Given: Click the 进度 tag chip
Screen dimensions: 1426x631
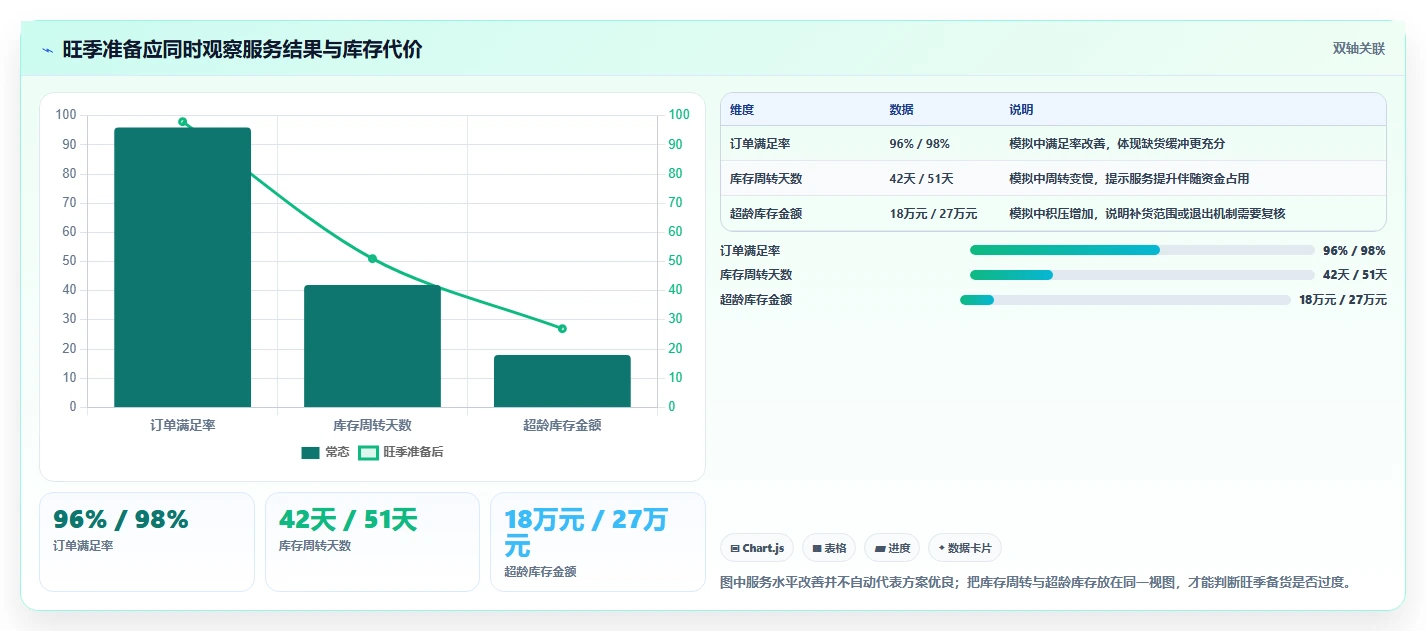Looking at the screenshot, I should pyautogui.click(x=892, y=548).
